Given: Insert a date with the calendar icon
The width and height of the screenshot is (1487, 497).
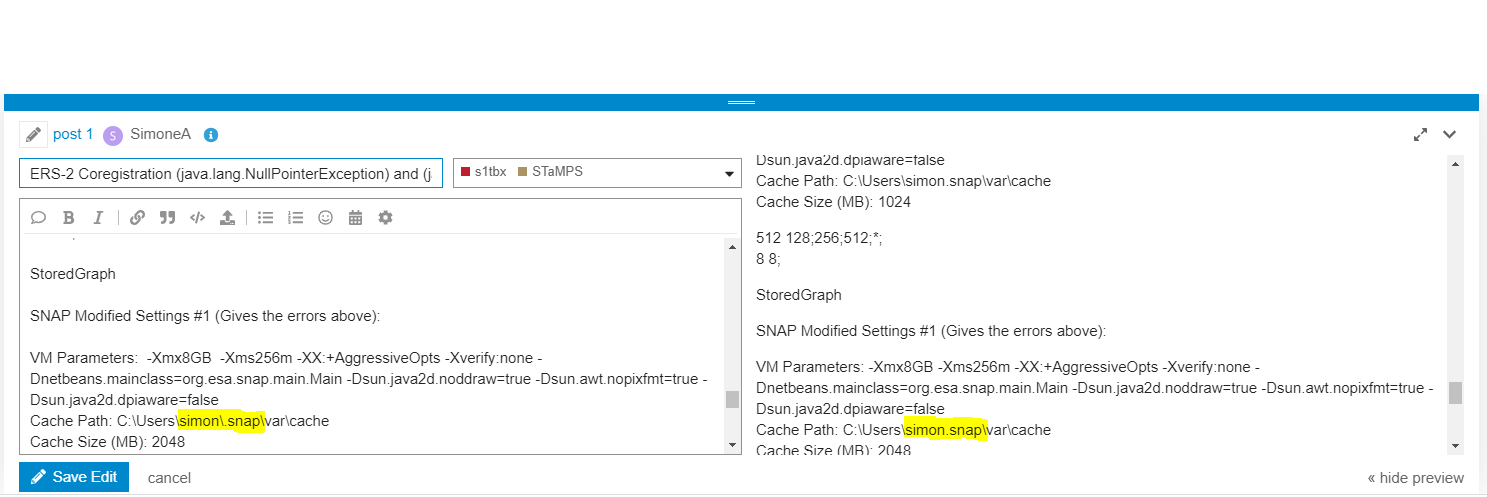Looking at the screenshot, I should pos(355,217).
